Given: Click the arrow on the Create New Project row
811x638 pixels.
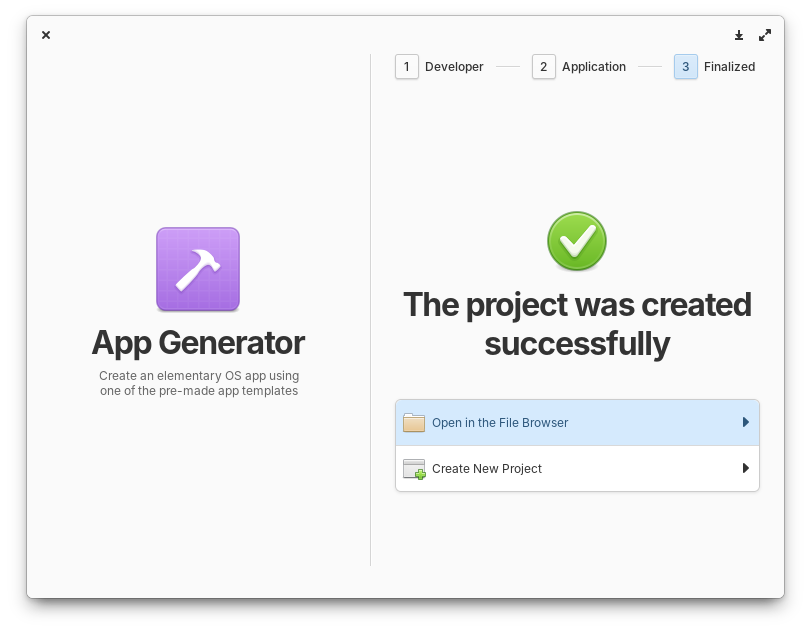Looking at the screenshot, I should (745, 468).
